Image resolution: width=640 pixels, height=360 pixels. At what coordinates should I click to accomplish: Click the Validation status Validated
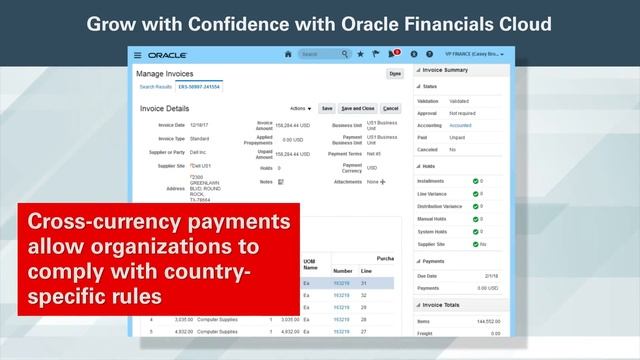point(459,101)
